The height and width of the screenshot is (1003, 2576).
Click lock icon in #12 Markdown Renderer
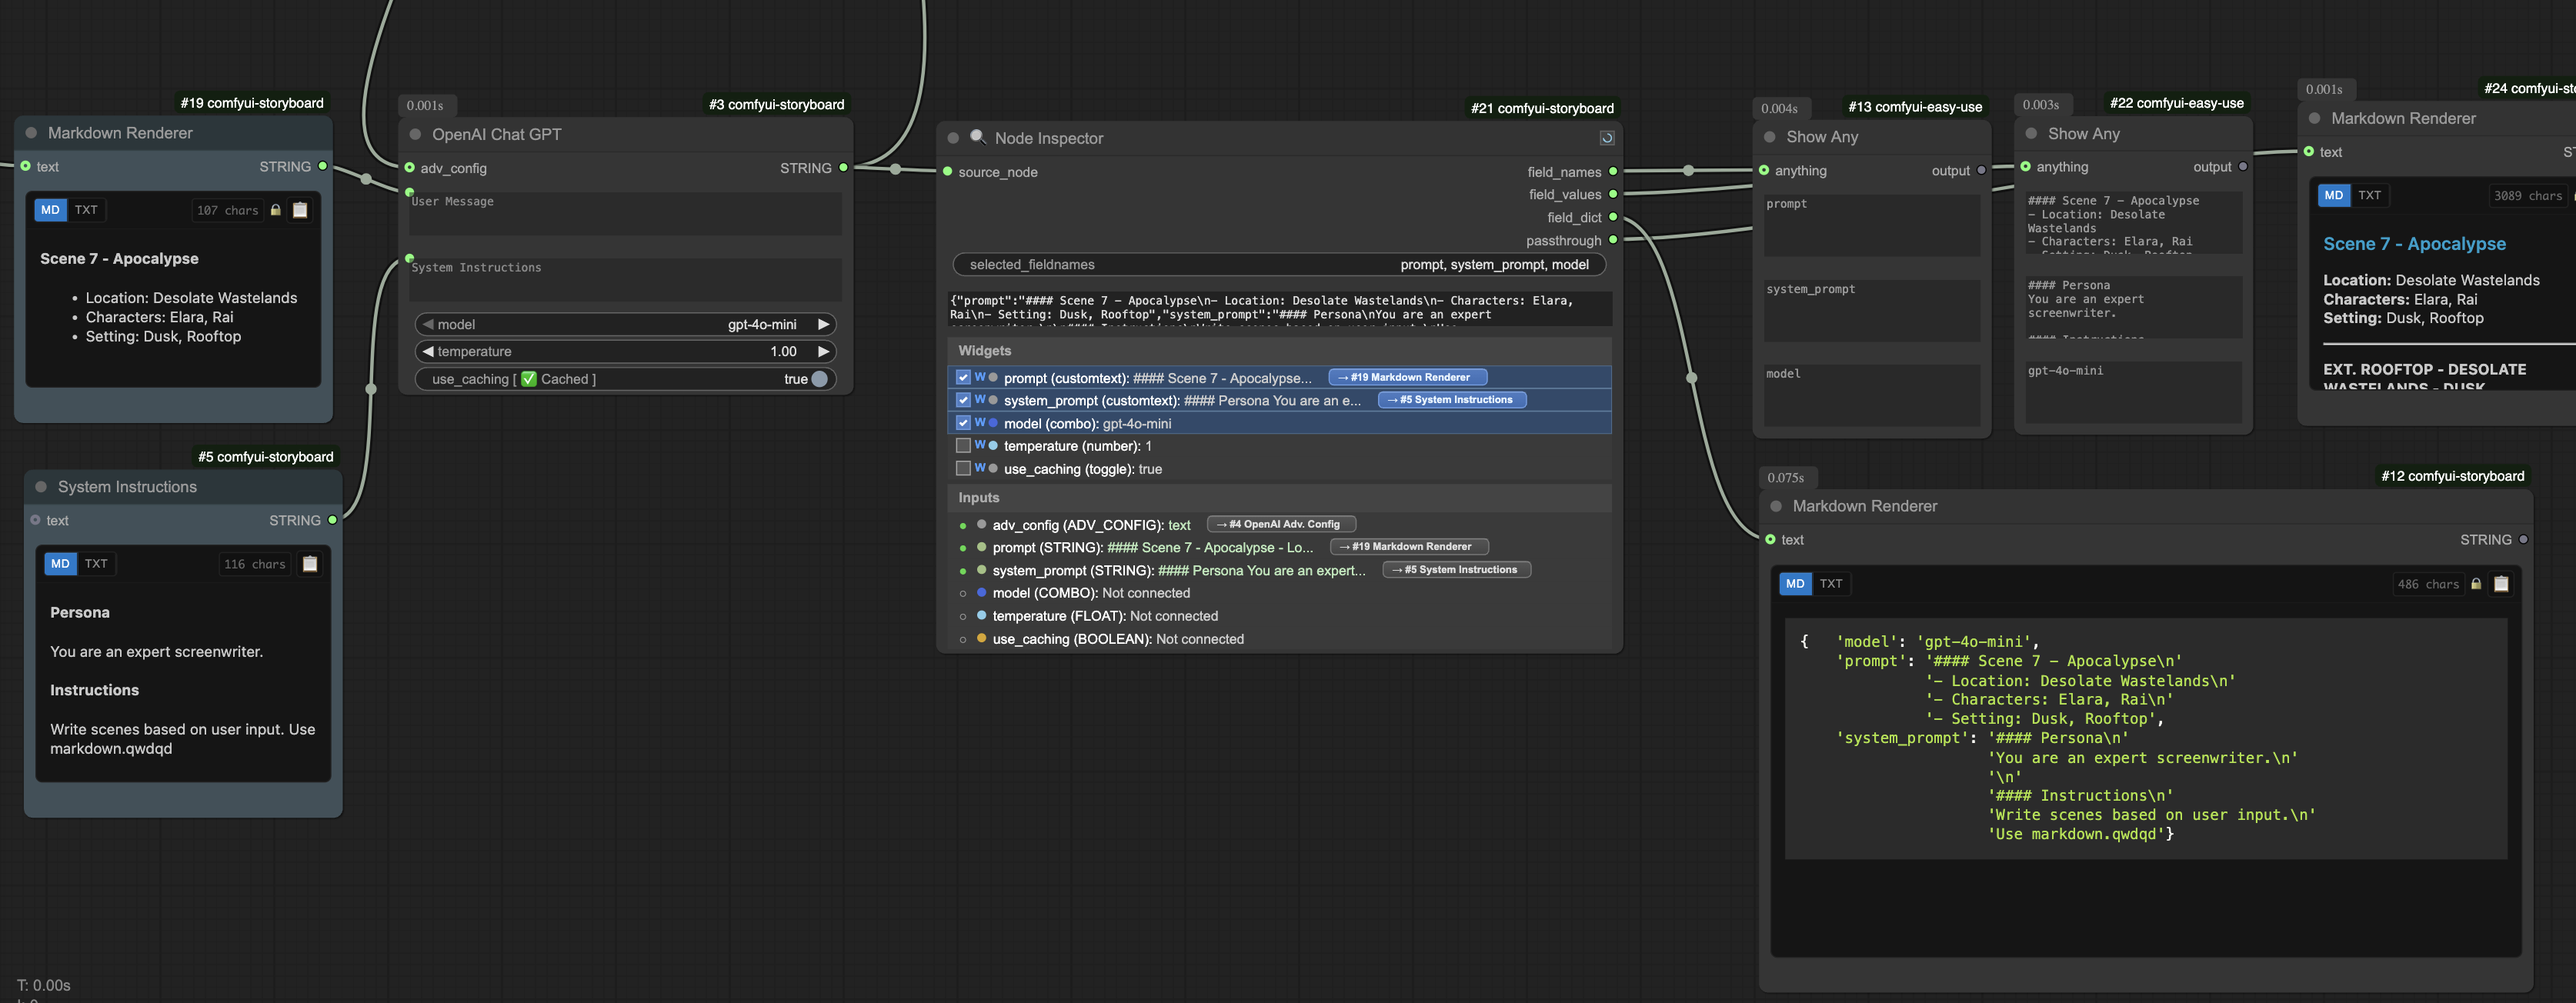(x=2476, y=584)
